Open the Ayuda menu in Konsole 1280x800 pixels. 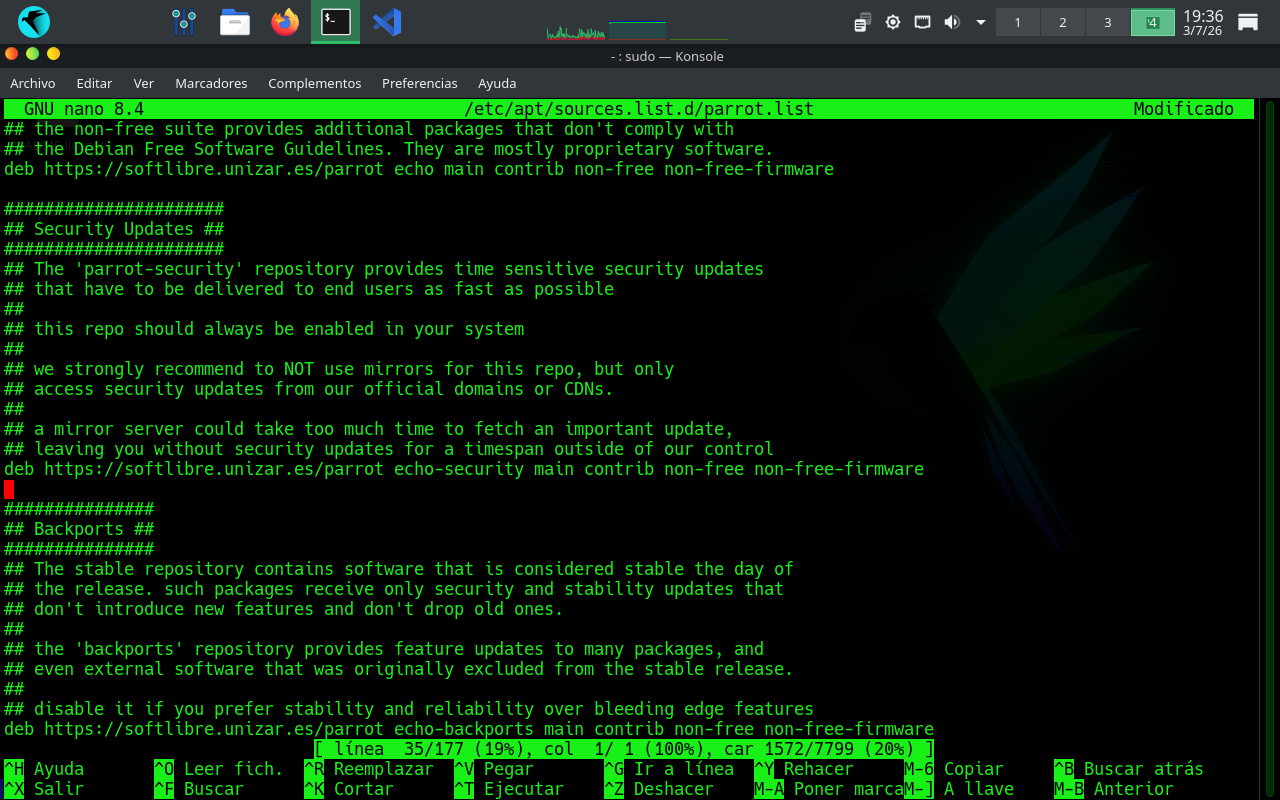point(497,83)
